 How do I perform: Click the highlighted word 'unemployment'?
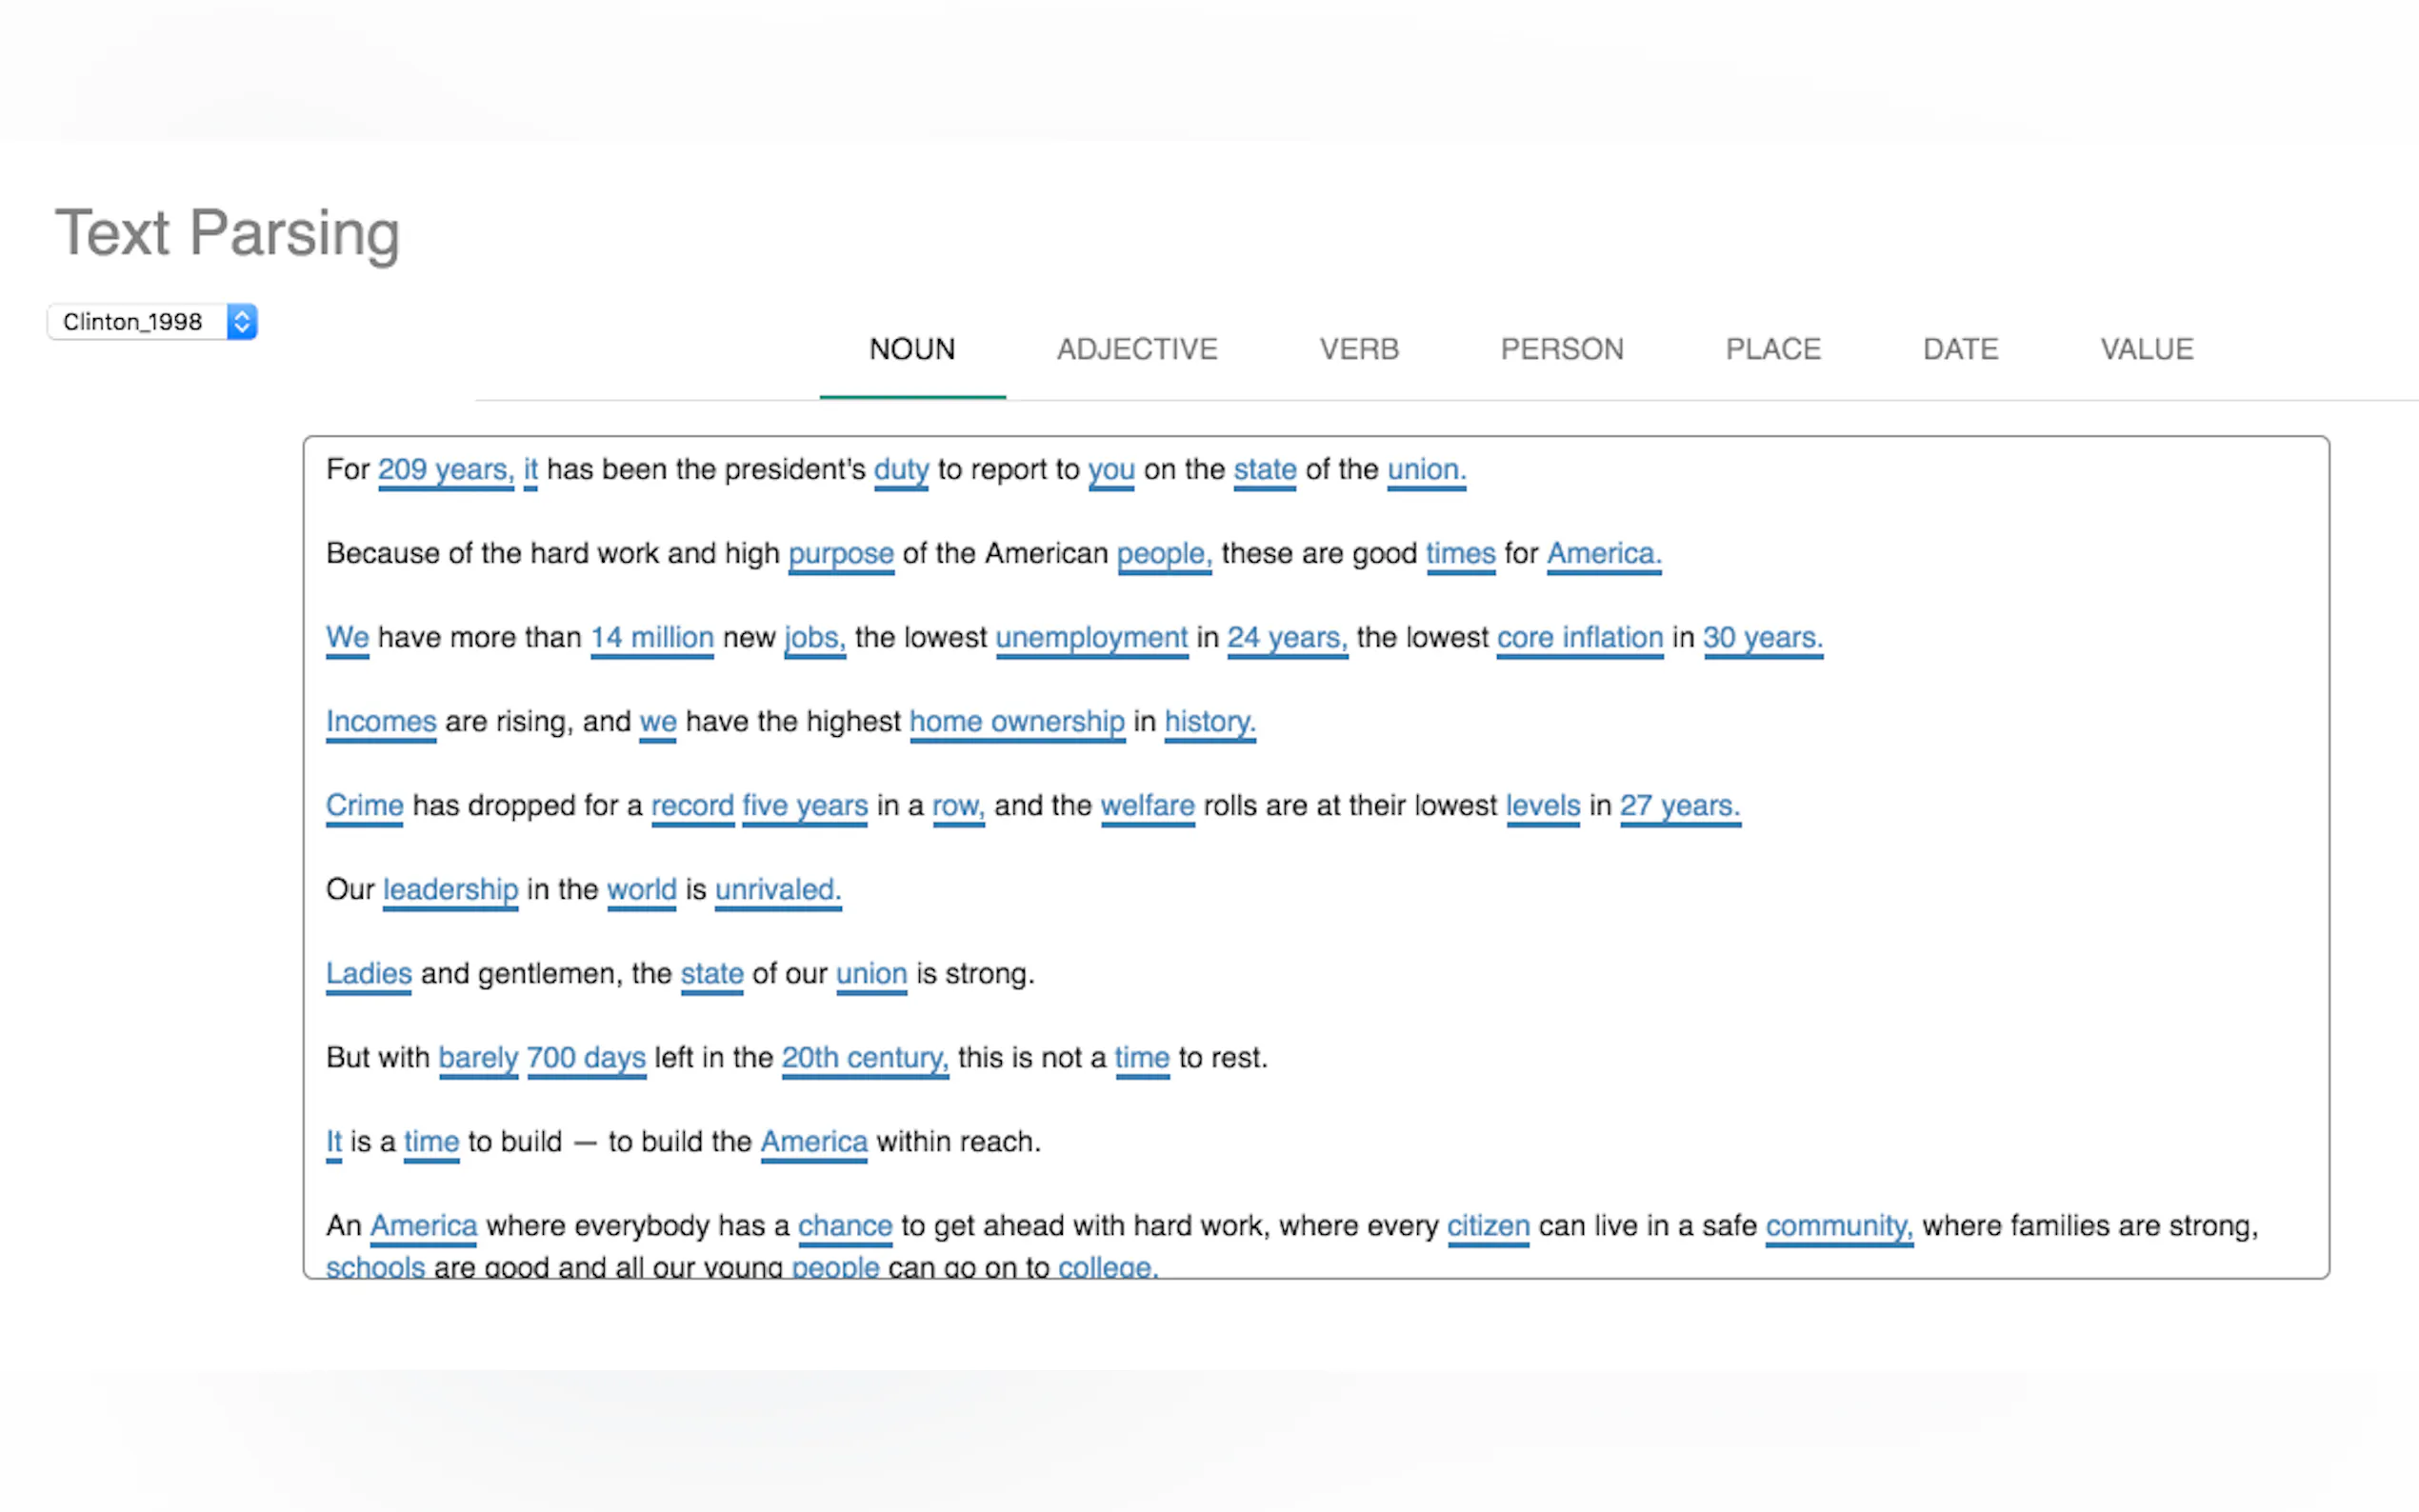[x=1091, y=637]
